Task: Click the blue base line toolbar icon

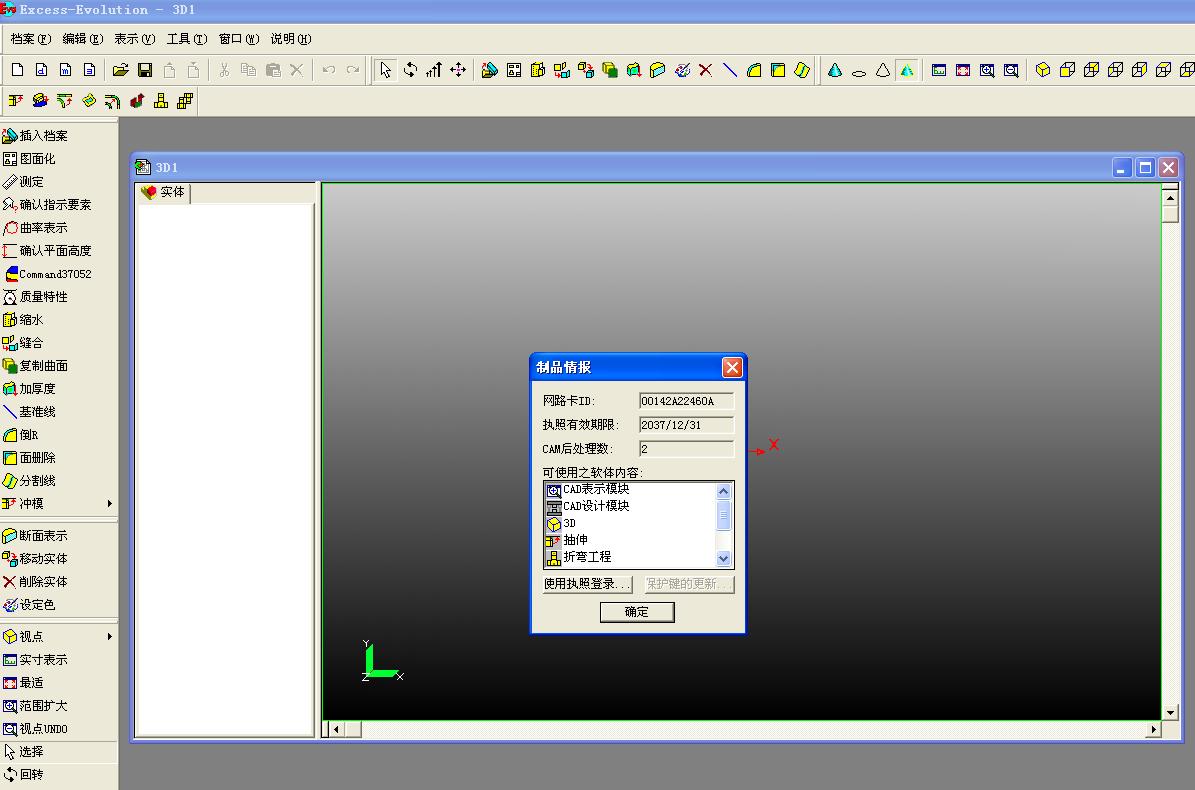Action: [x=729, y=70]
